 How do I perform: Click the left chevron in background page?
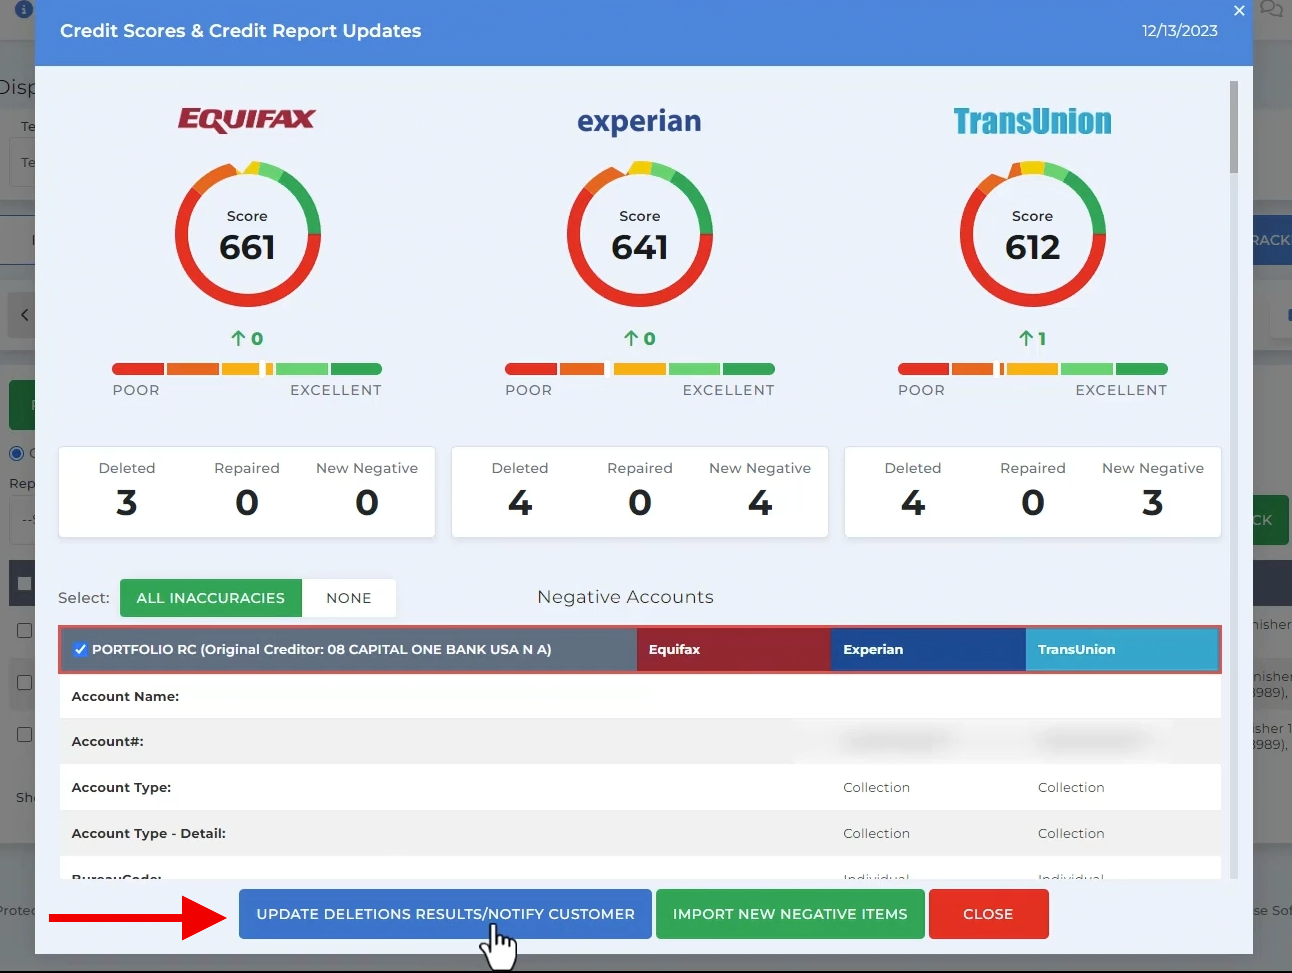pyautogui.click(x=25, y=315)
